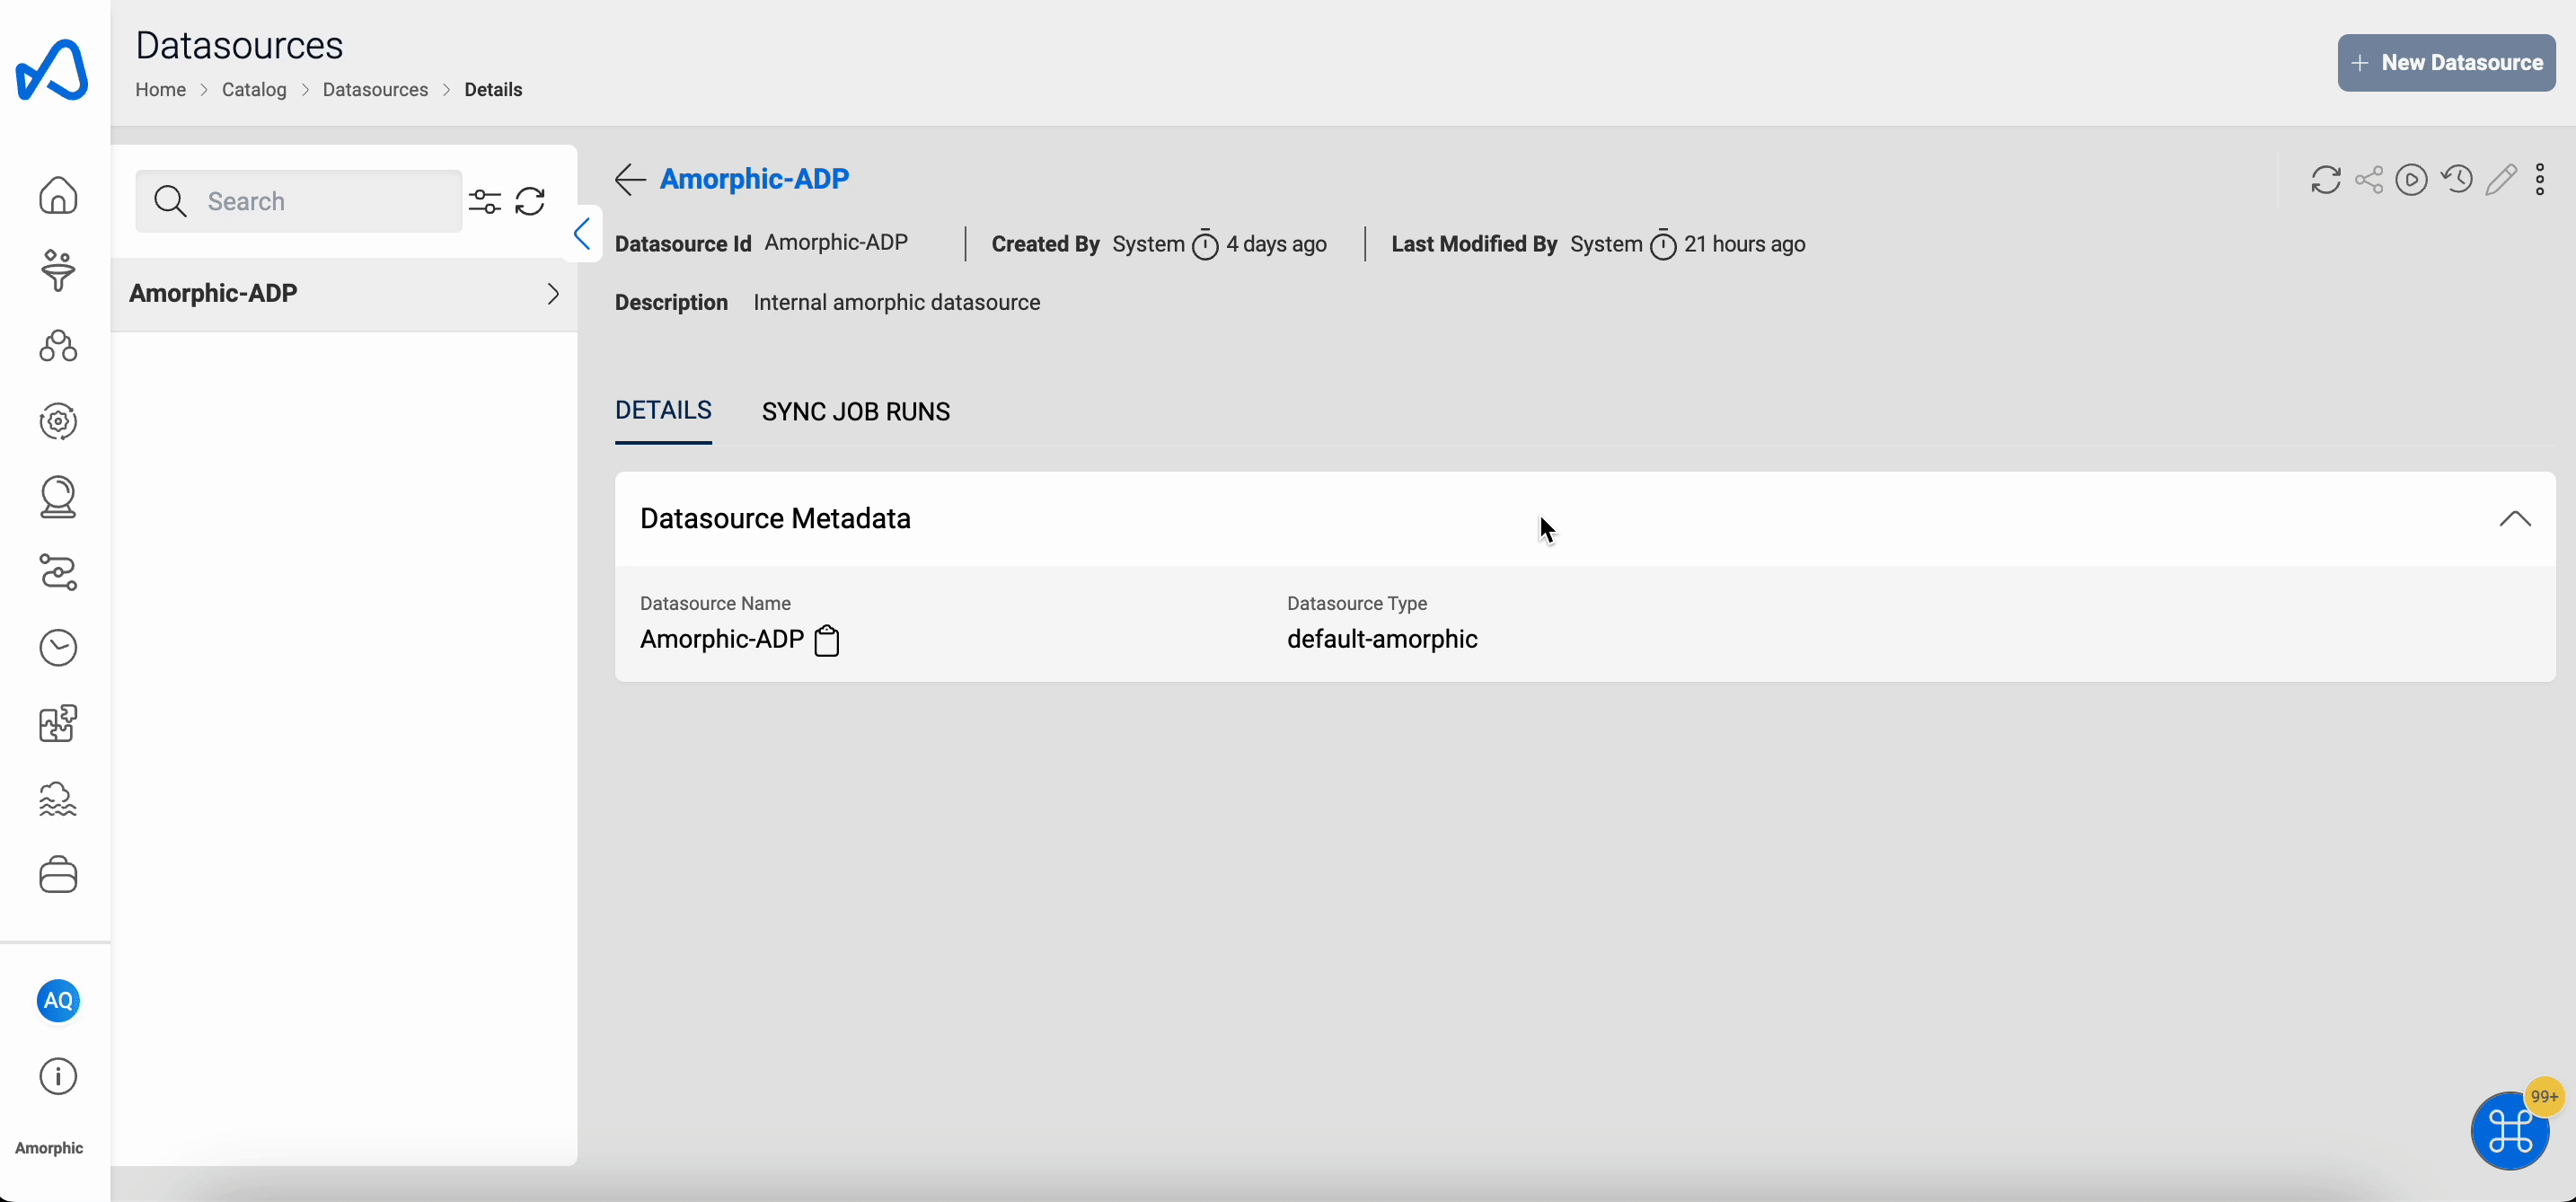Click the New Datasource button

pyautogui.click(x=2446, y=63)
